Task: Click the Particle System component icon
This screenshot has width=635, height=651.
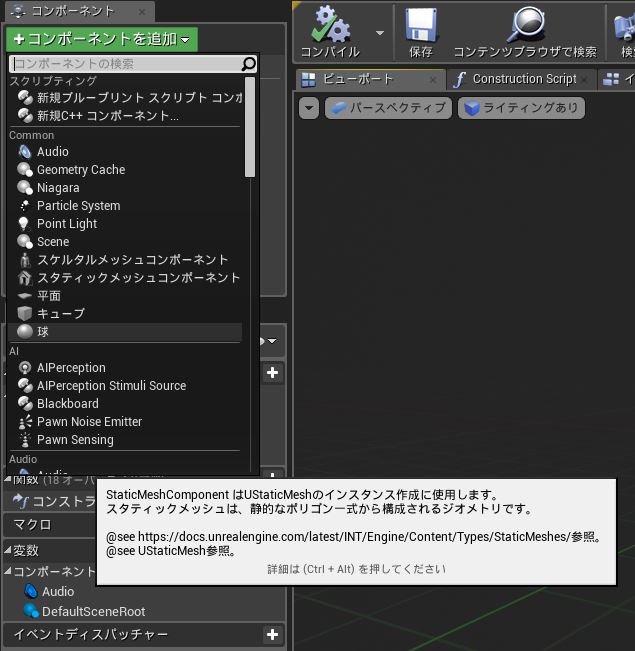Action: 25,206
